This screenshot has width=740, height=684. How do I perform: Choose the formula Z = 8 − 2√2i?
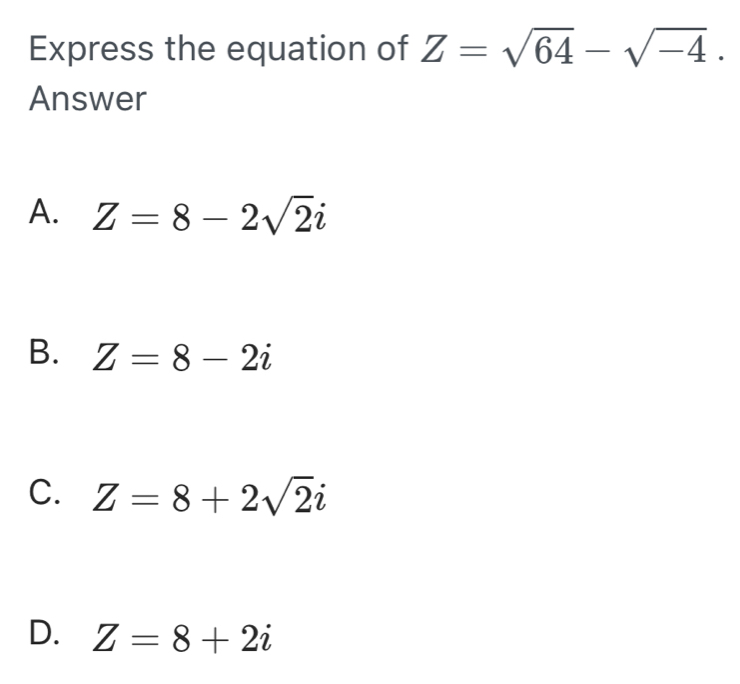209,216
